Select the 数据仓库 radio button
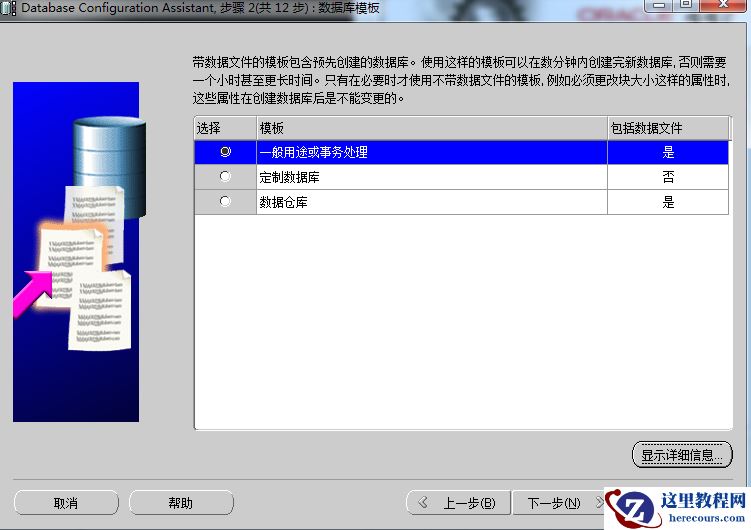Image resolution: width=751 pixels, height=530 pixels. point(225,202)
